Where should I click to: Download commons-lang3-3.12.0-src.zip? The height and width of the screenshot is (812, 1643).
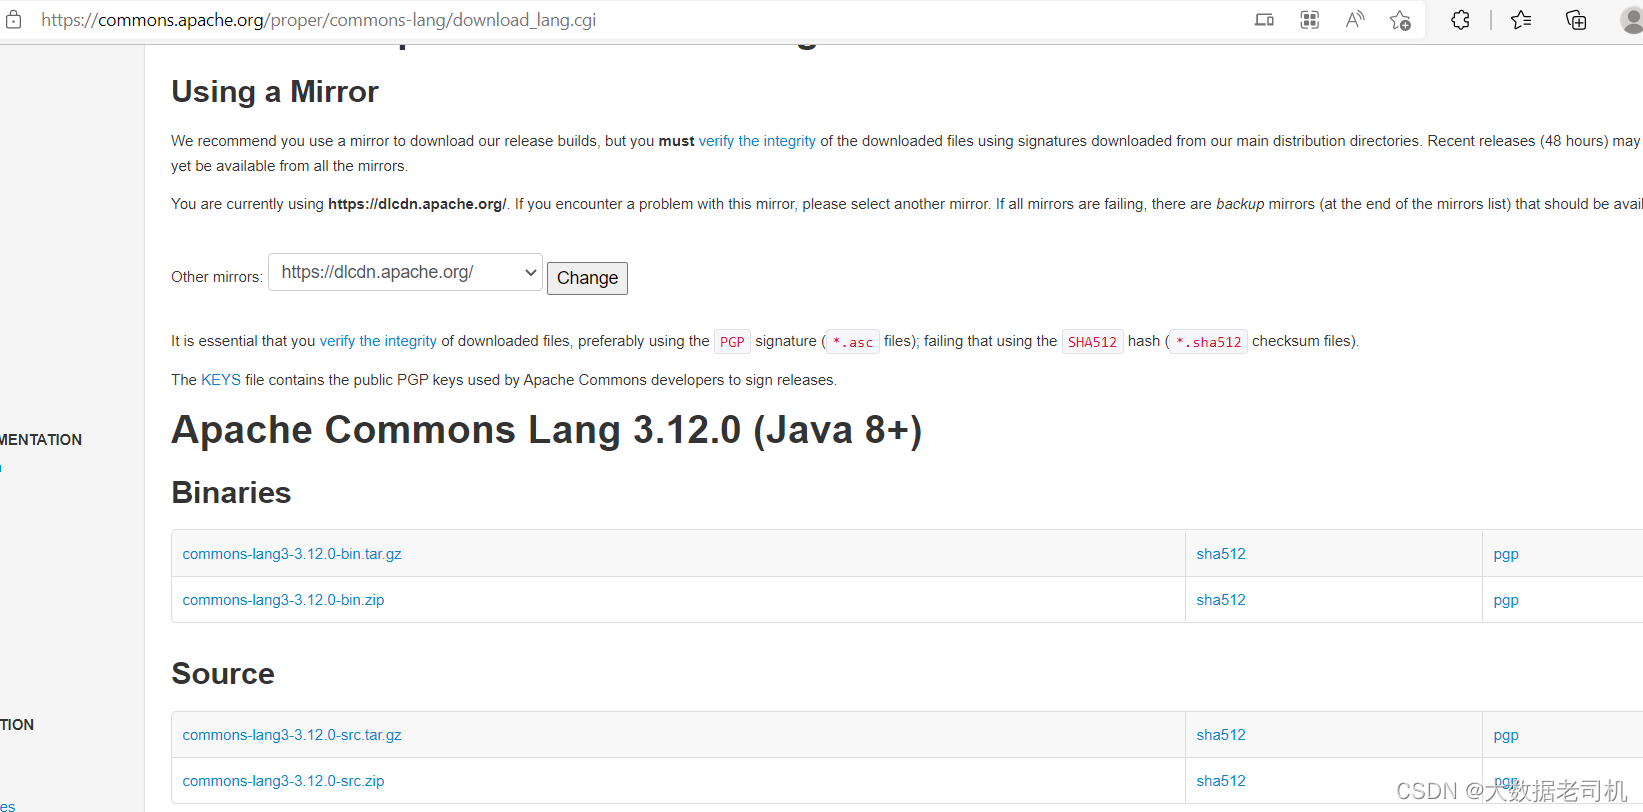283,781
